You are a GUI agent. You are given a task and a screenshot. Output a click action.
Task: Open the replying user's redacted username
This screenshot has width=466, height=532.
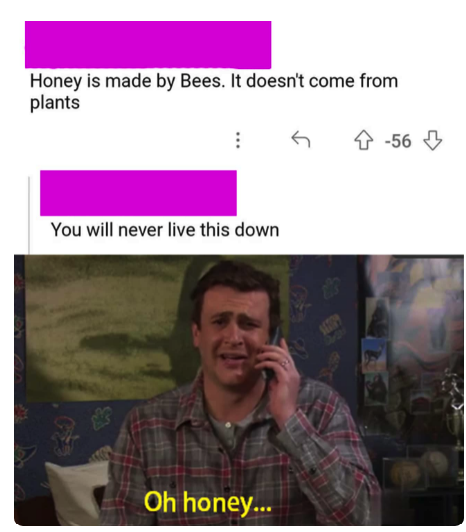pos(138,193)
